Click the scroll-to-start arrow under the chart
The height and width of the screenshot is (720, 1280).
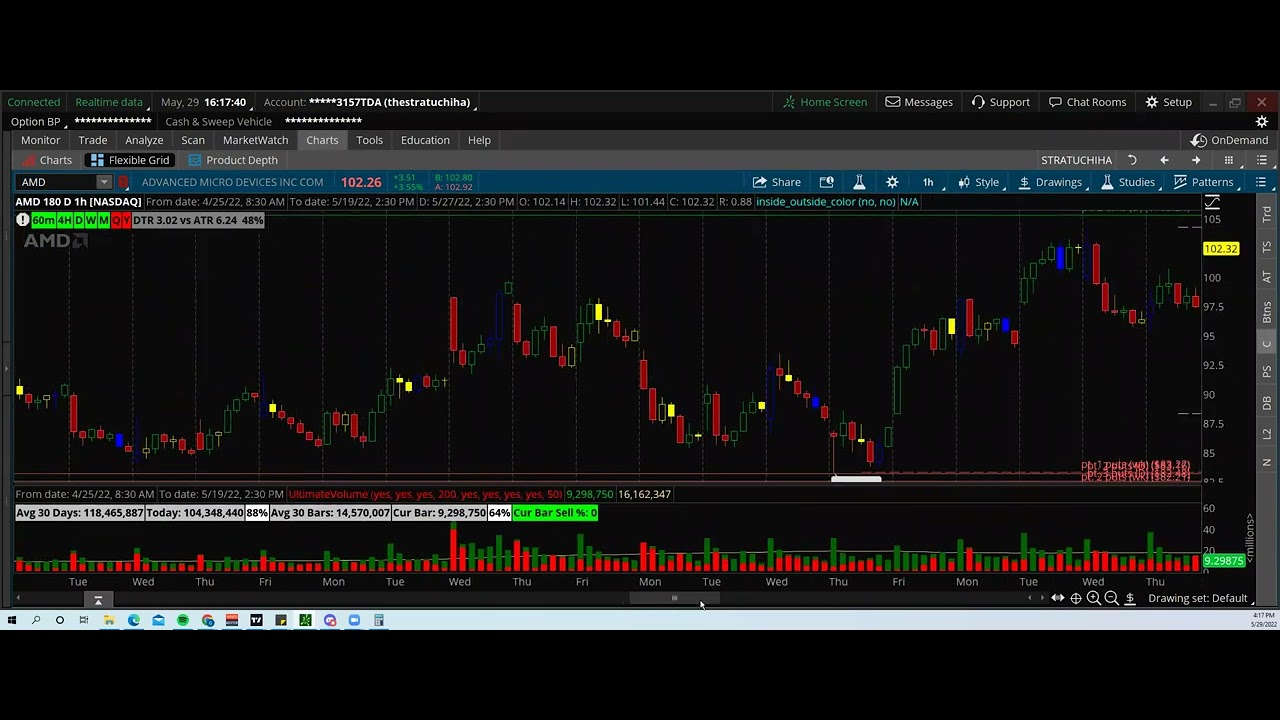click(98, 599)
